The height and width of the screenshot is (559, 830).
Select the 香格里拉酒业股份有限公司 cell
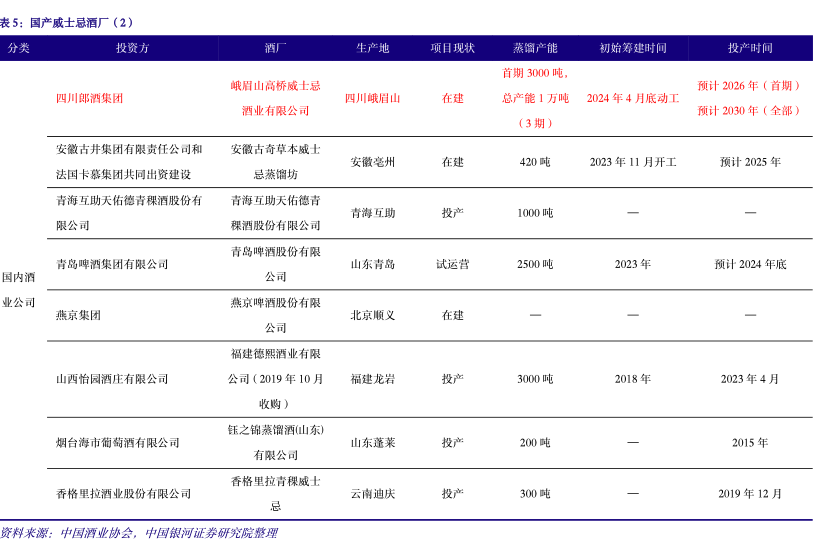[123, 493]
